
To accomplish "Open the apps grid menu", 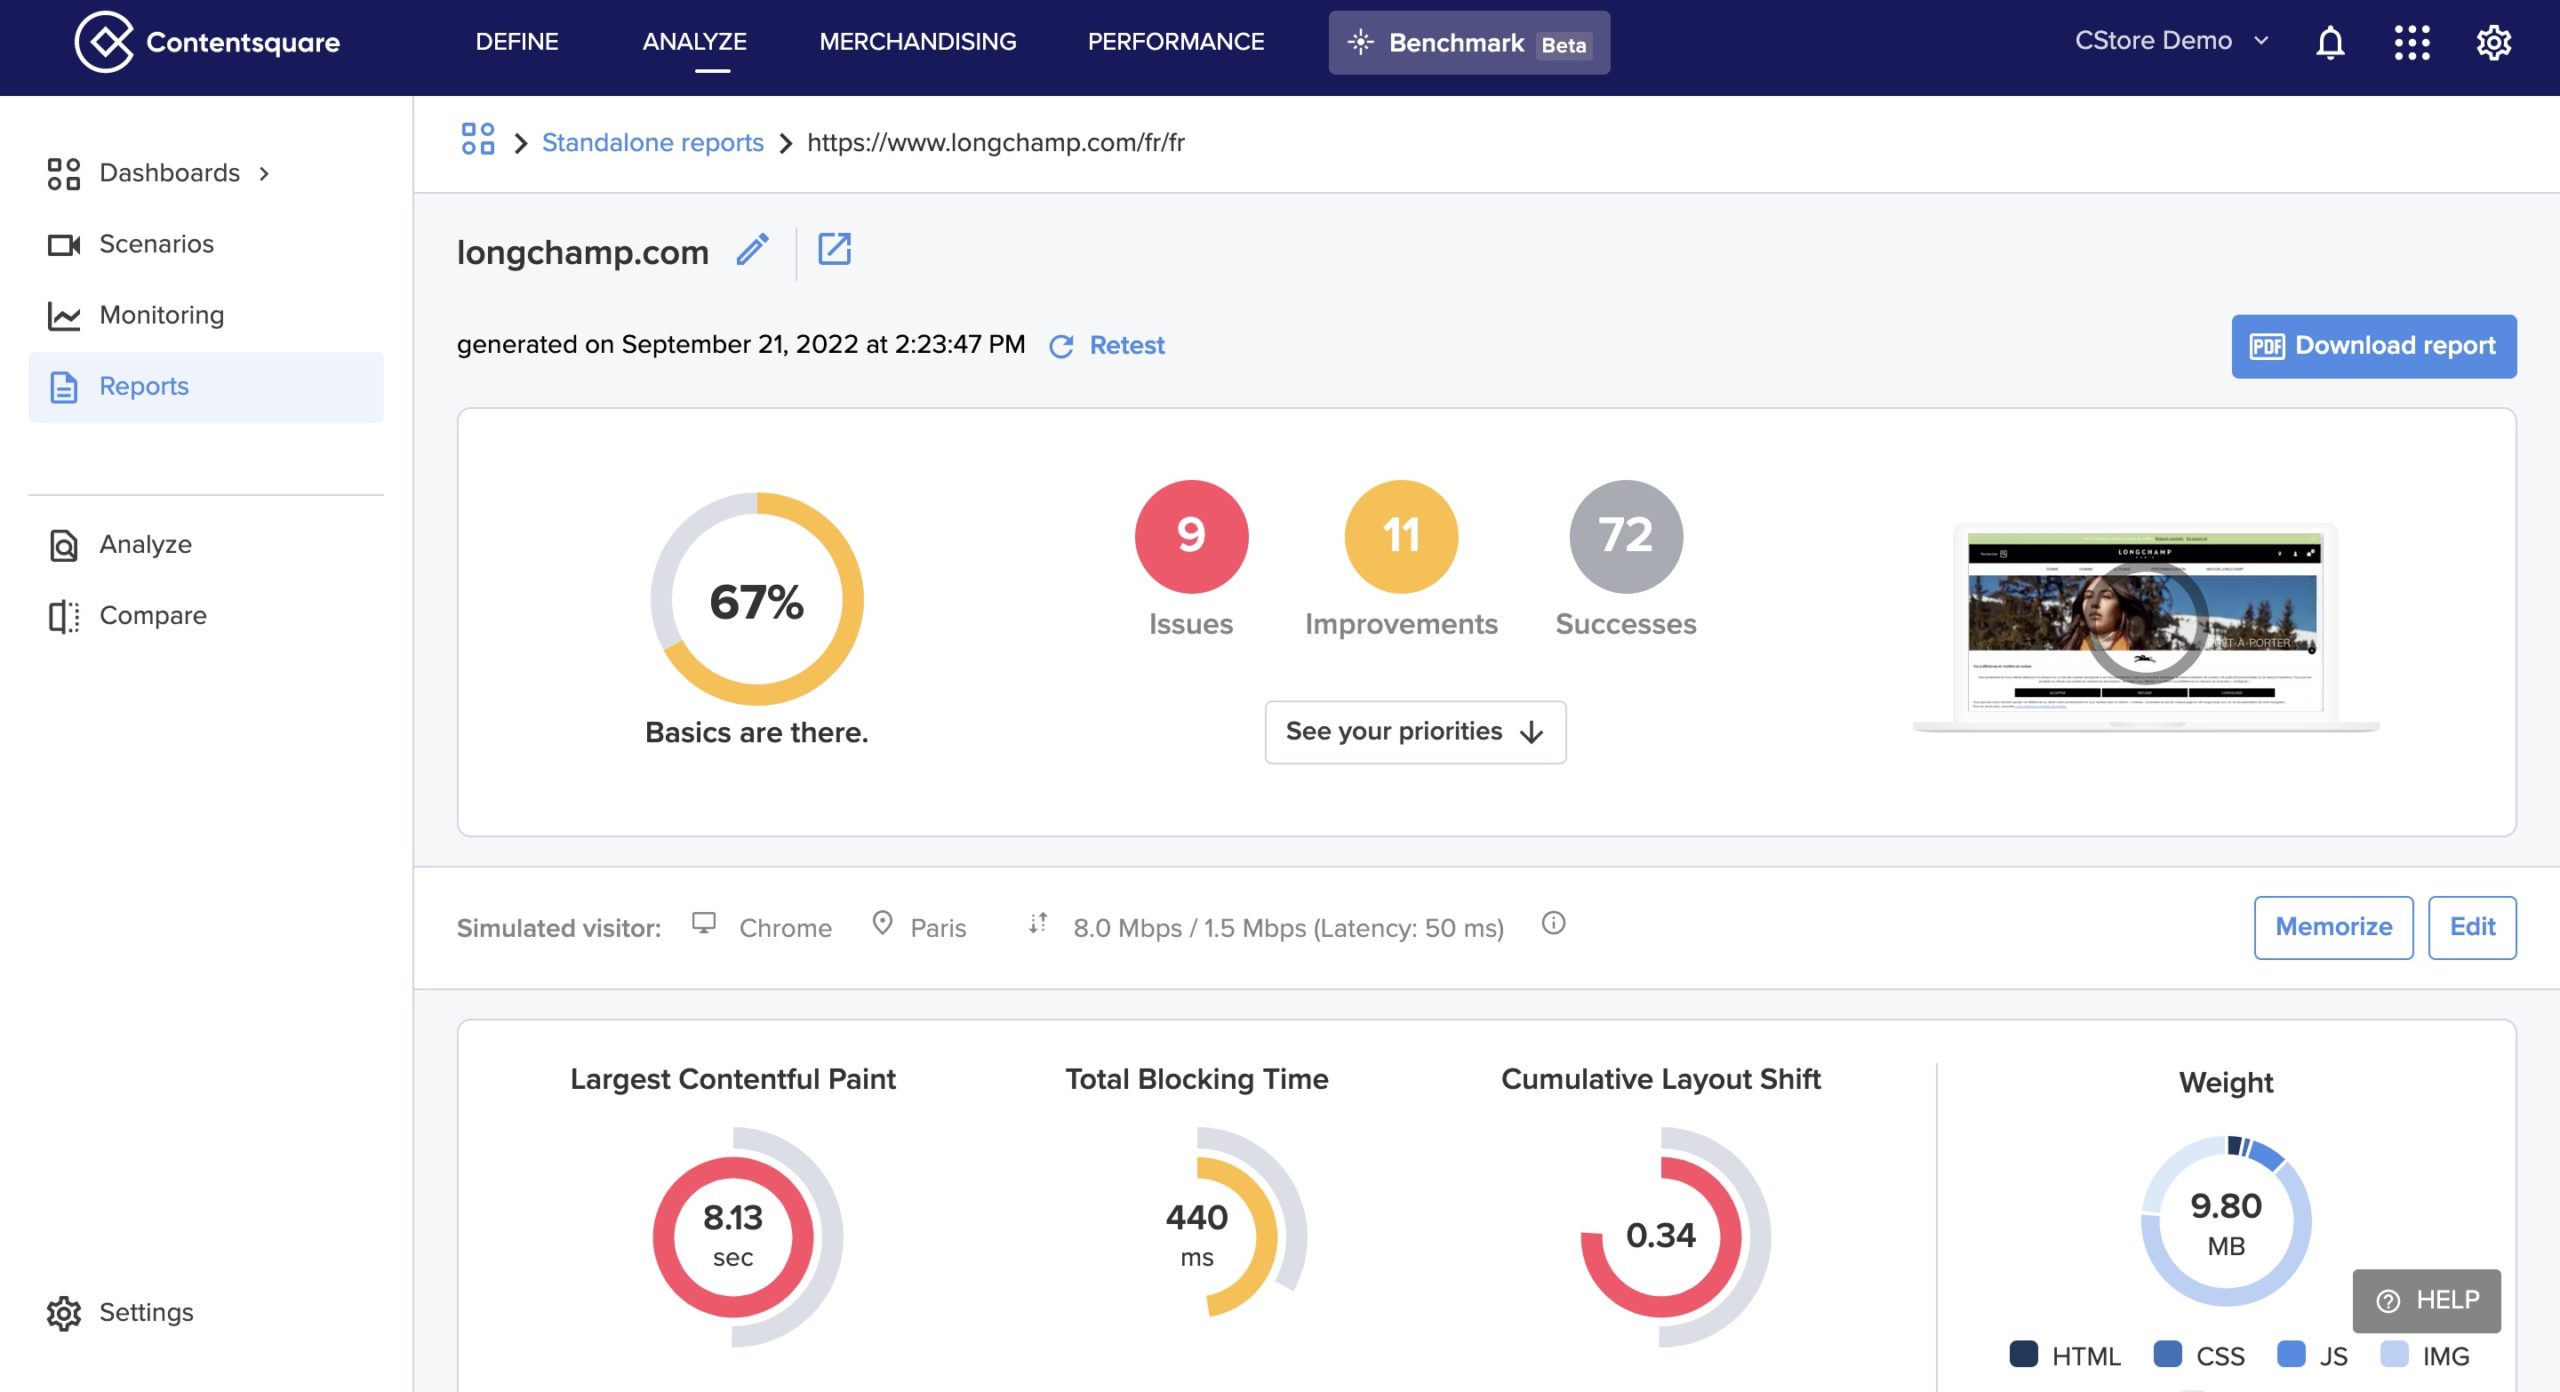I will click(2411, 42).
